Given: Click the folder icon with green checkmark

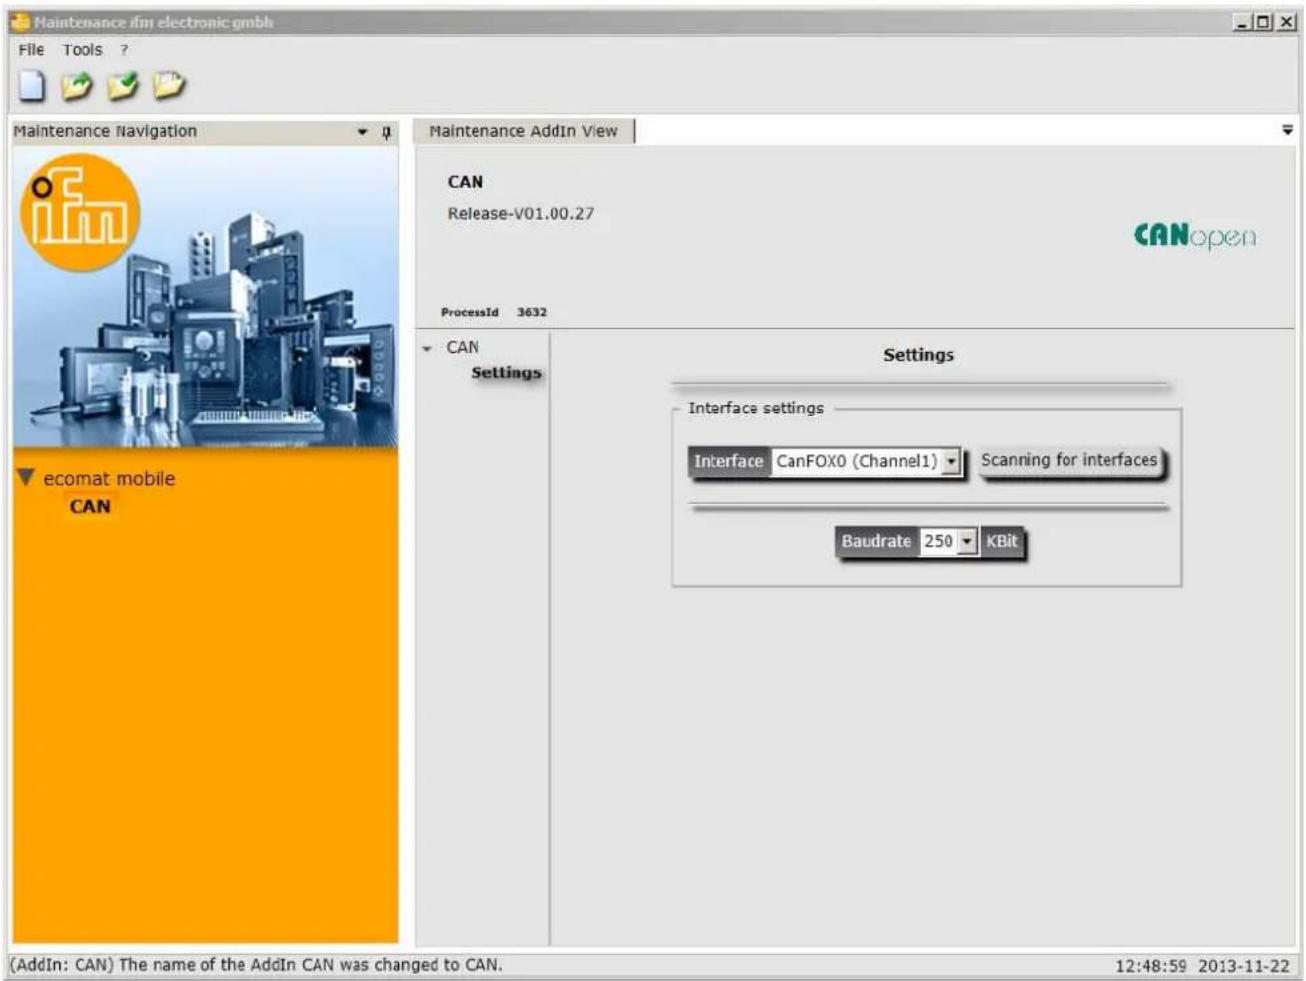Looking at the screenshot, I should click(123, 86).
